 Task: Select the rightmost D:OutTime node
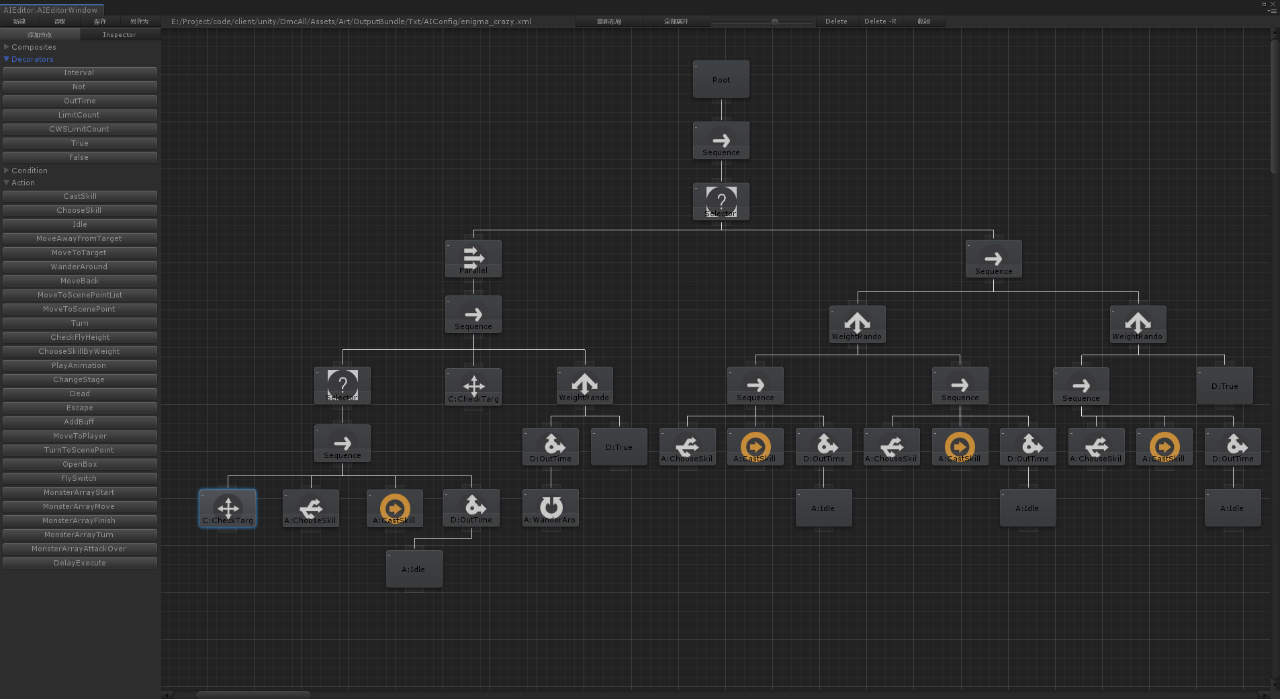(1233, 446)
